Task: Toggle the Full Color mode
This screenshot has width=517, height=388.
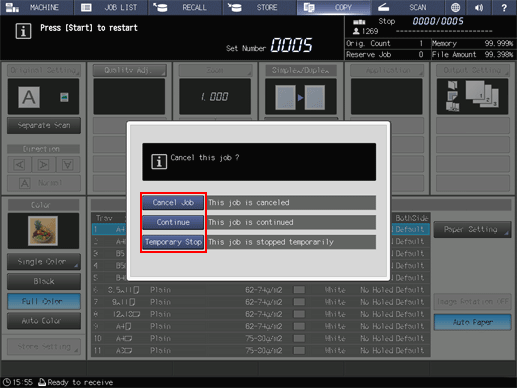Action: [x=44, y=301]
